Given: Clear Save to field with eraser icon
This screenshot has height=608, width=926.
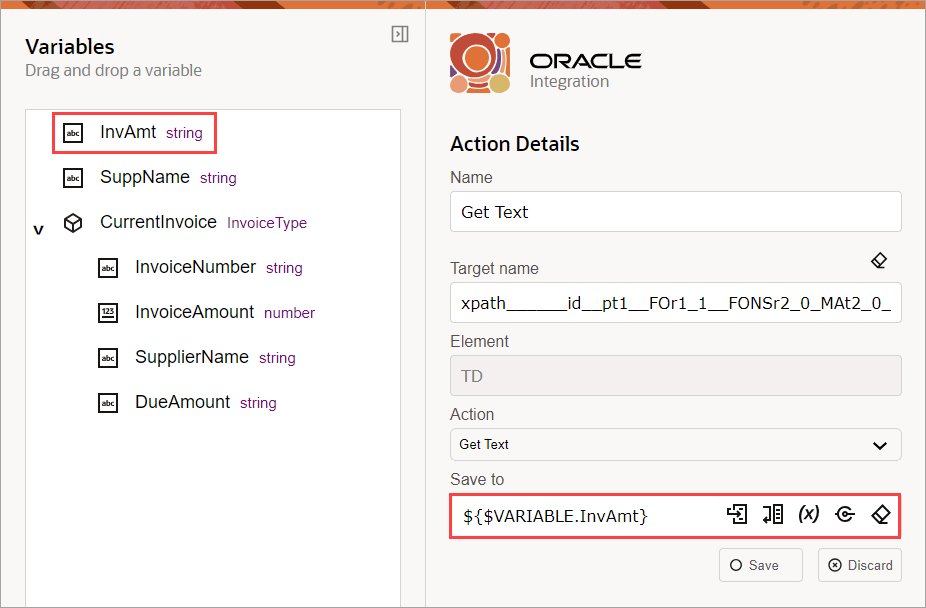Looking at the screenshot, I should coord(881,514).
